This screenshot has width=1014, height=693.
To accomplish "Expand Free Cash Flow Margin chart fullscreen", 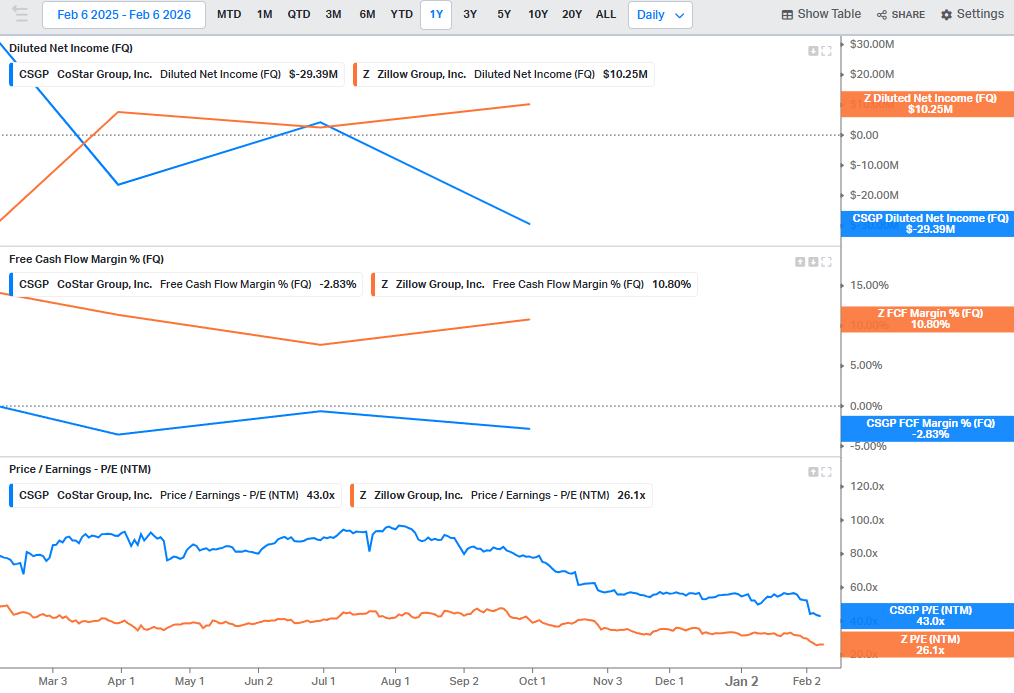I will pos(827,262).
